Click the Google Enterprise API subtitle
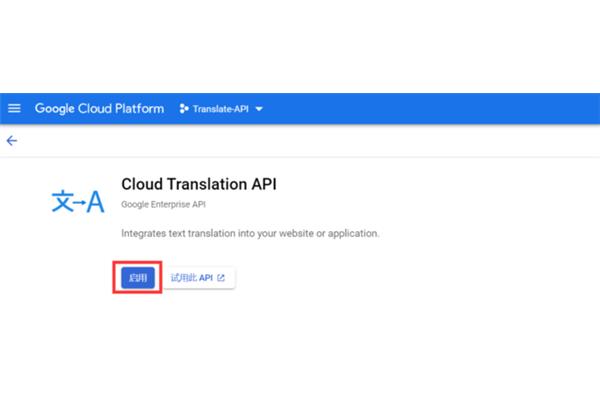 [163, 204]
